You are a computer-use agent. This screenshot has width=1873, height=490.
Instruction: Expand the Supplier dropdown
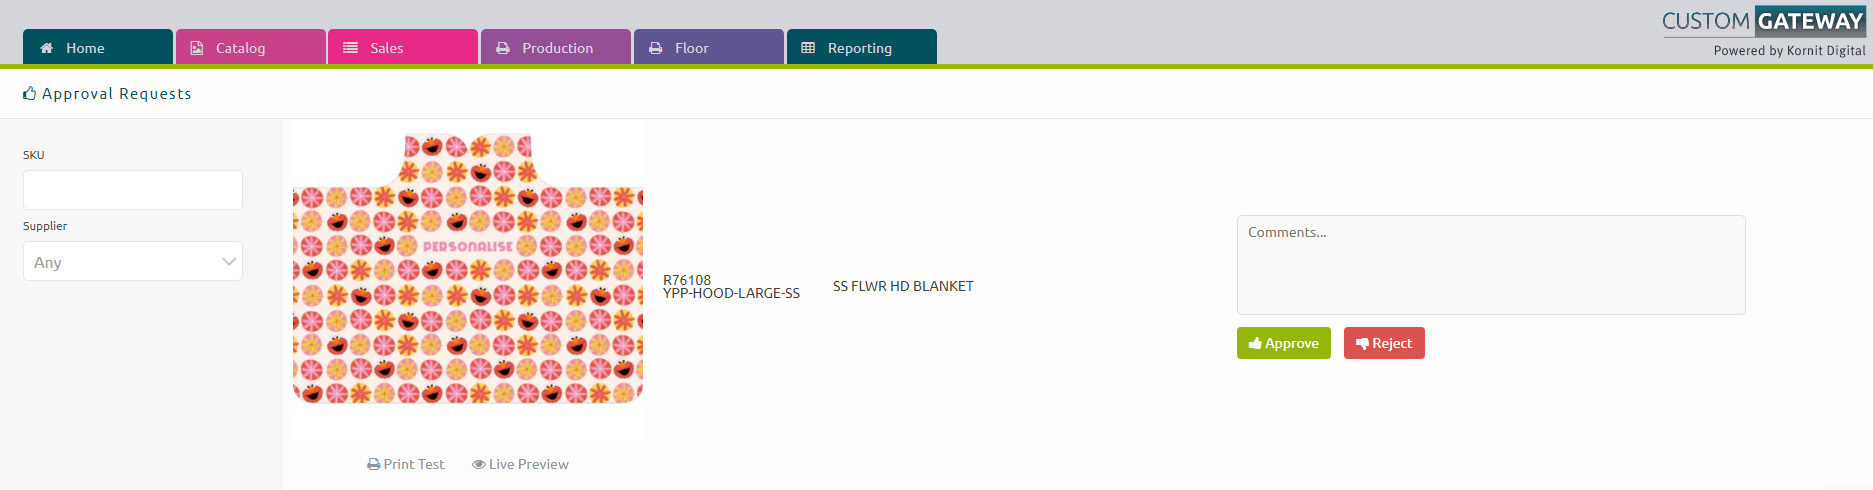[133, 261]
